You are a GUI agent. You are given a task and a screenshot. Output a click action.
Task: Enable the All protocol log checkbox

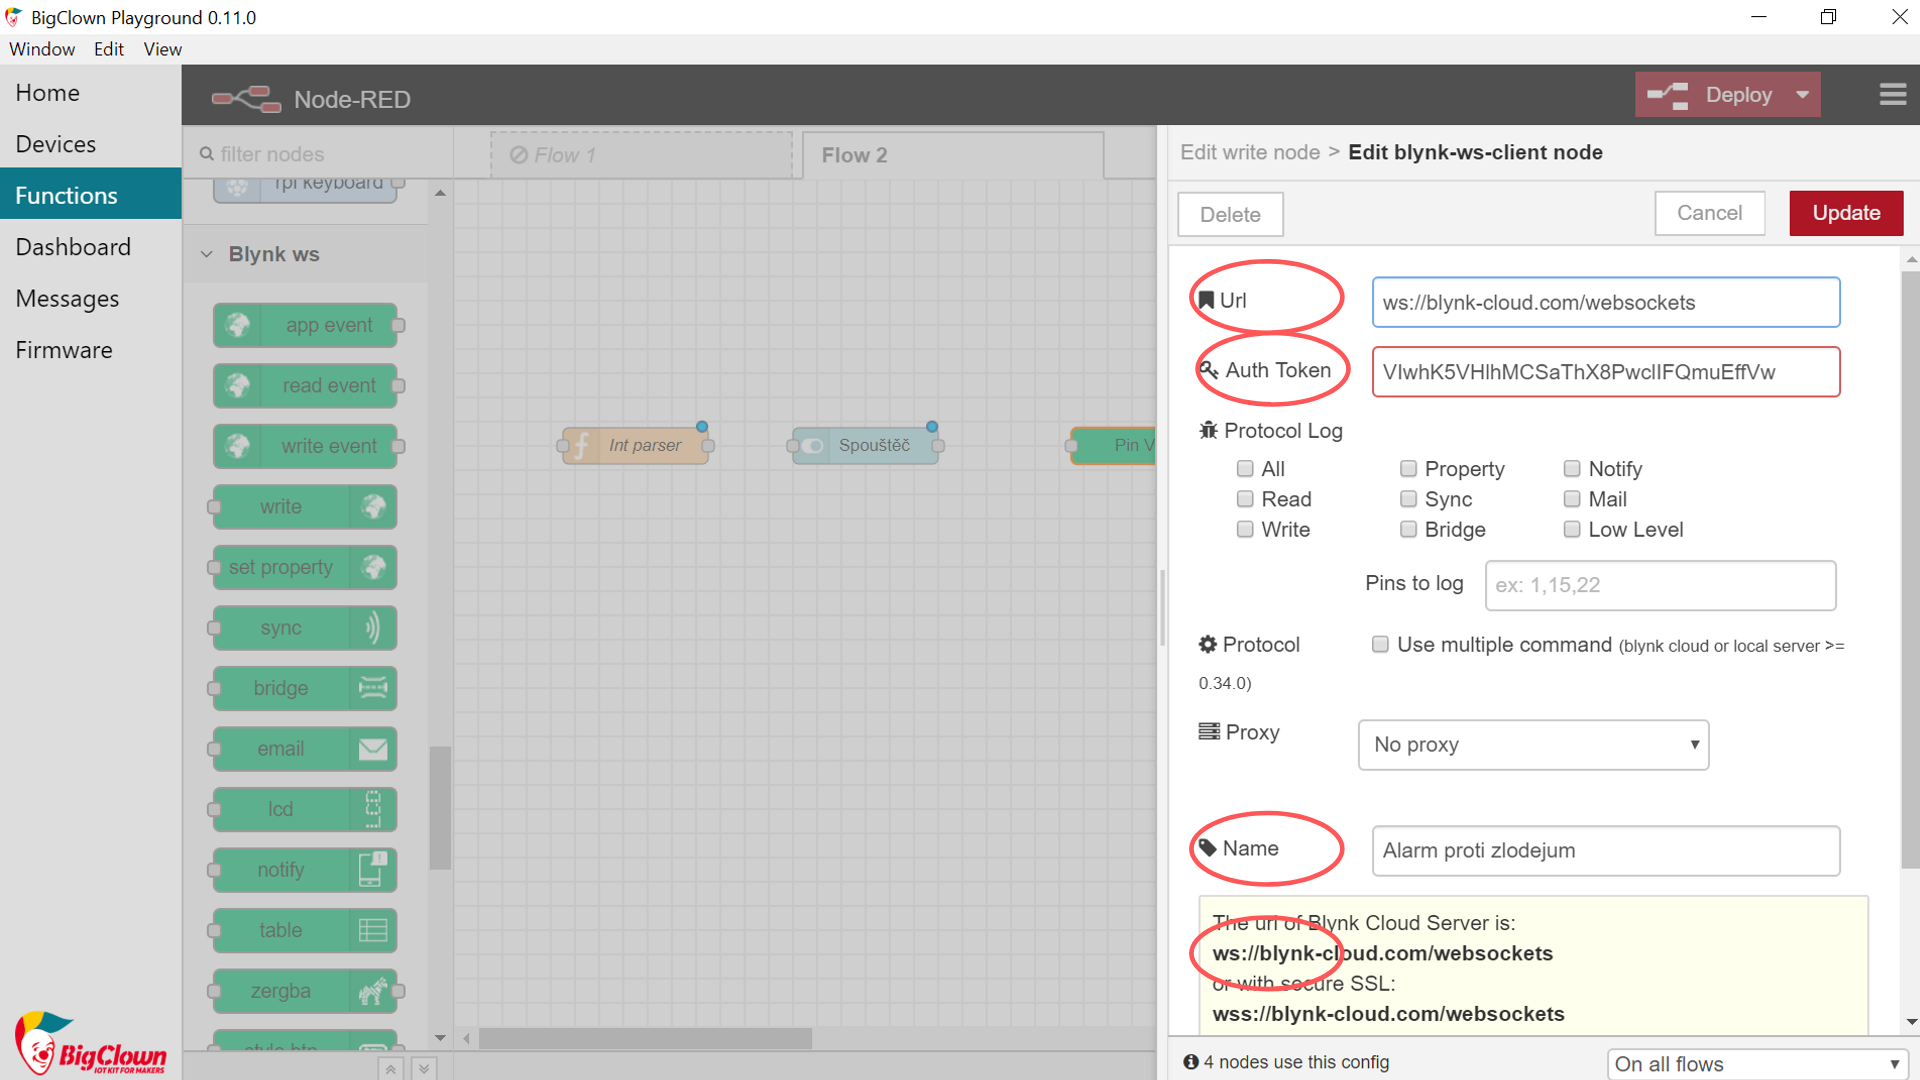coord(1245,468)
